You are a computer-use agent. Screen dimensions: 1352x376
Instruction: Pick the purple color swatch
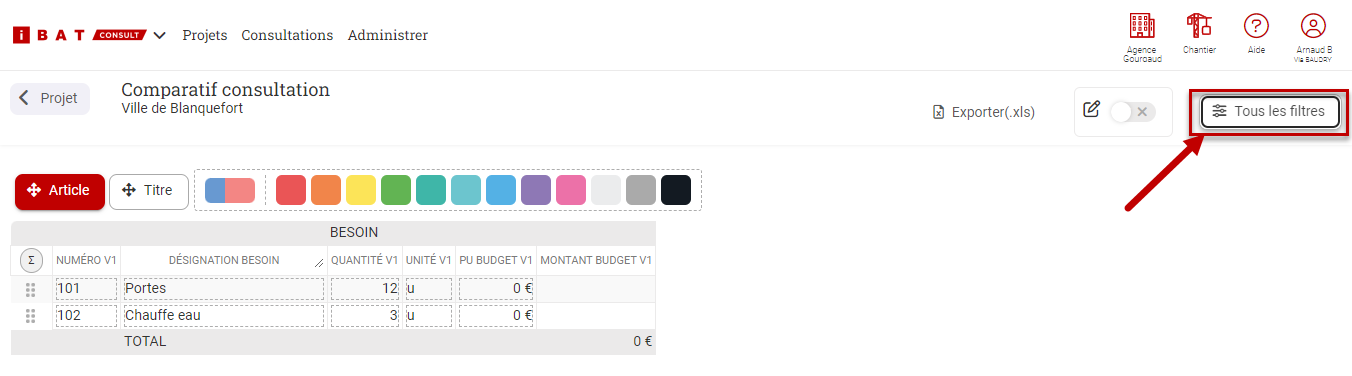point(536,190)
